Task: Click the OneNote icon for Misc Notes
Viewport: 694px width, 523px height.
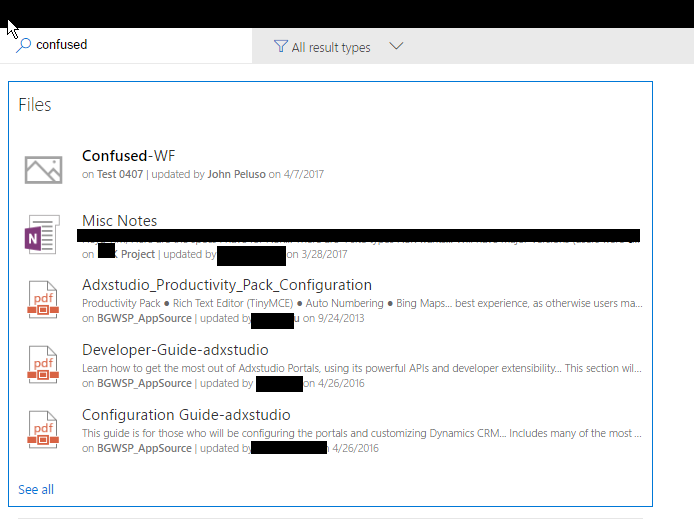Action: pyautogui.click(x=42, y=234)
